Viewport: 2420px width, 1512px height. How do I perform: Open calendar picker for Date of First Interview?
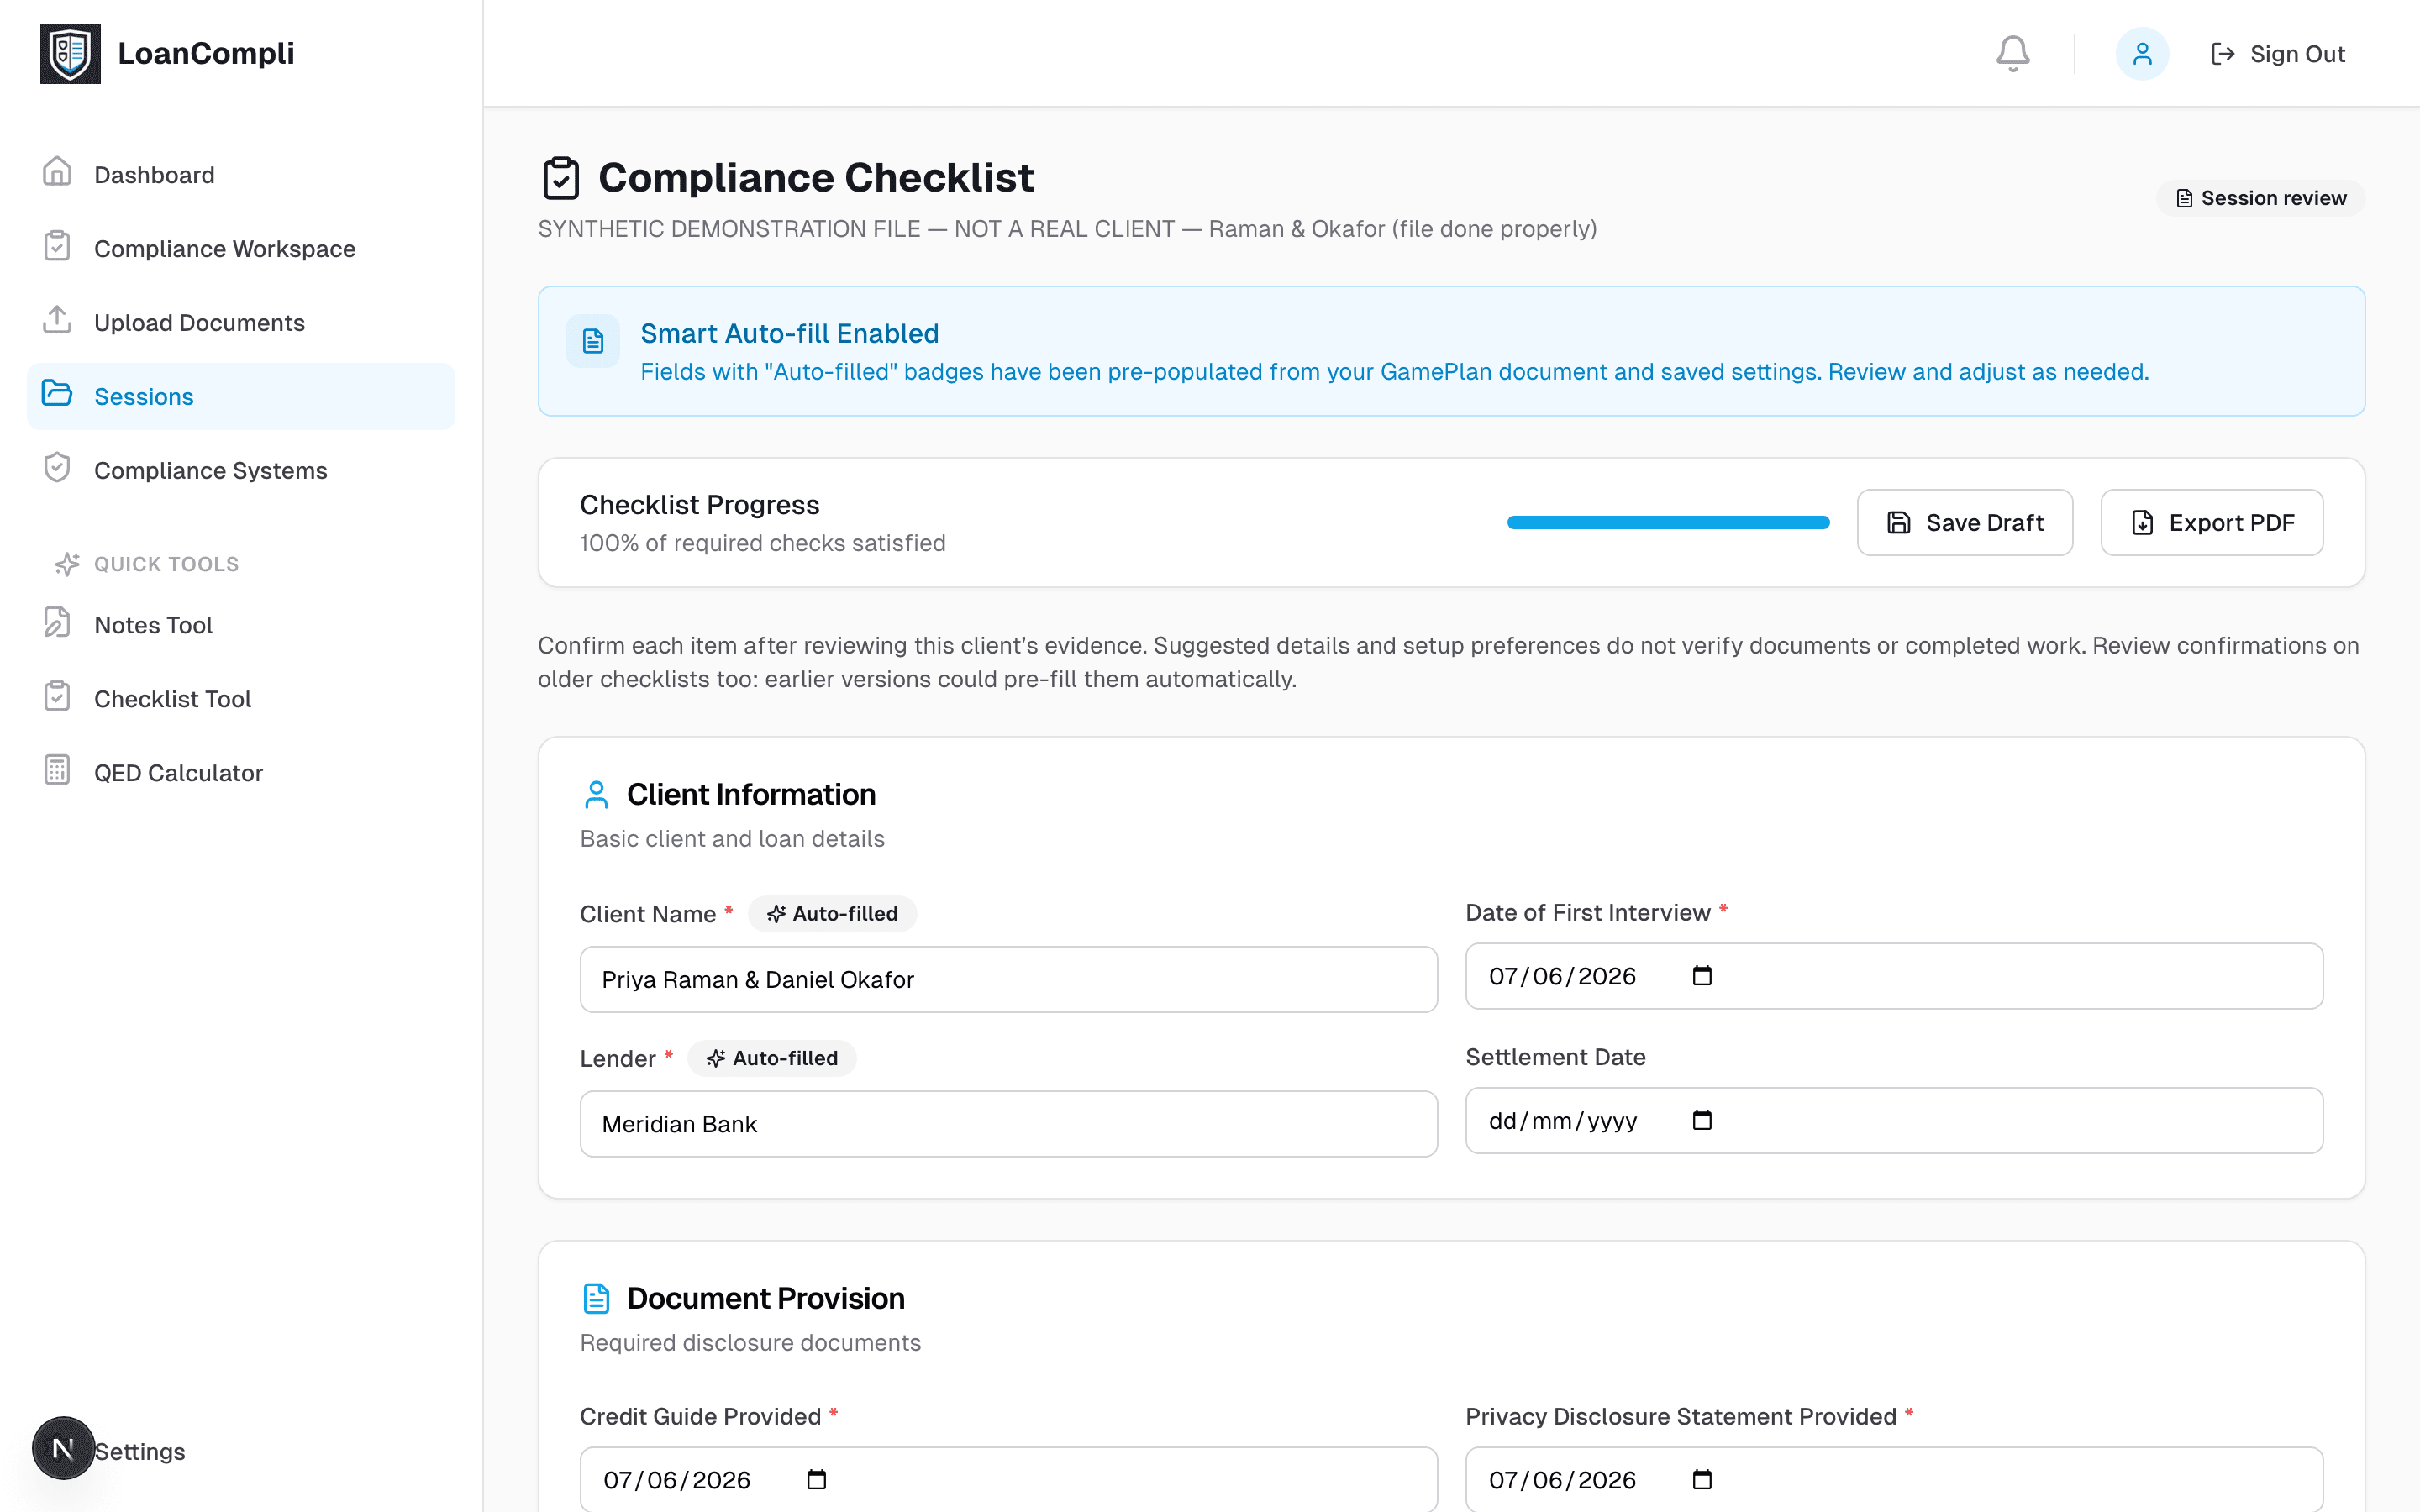pyautogui.click(x=1702, y=976)
